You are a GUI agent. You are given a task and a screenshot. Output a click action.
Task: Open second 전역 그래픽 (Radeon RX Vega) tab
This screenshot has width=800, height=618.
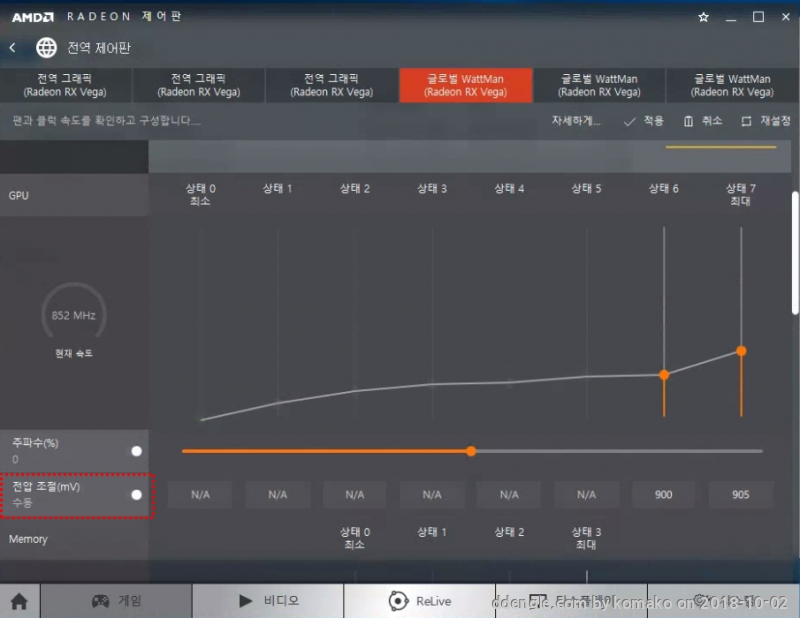[198, 85]
